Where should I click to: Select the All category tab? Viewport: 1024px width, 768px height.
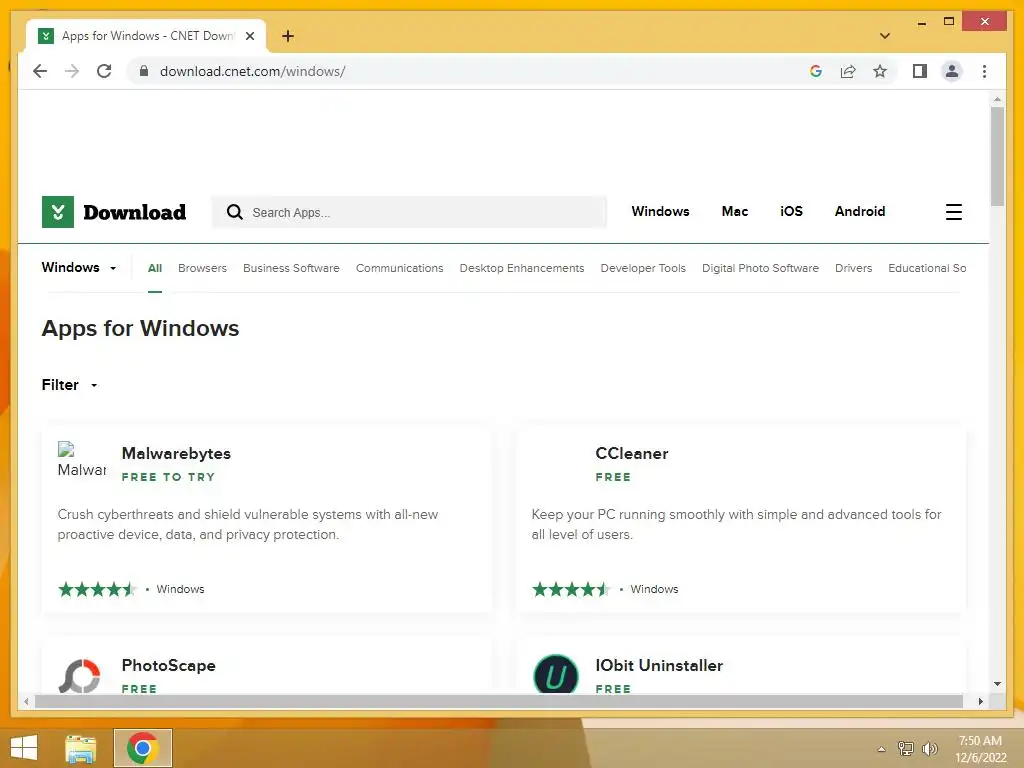155,268
